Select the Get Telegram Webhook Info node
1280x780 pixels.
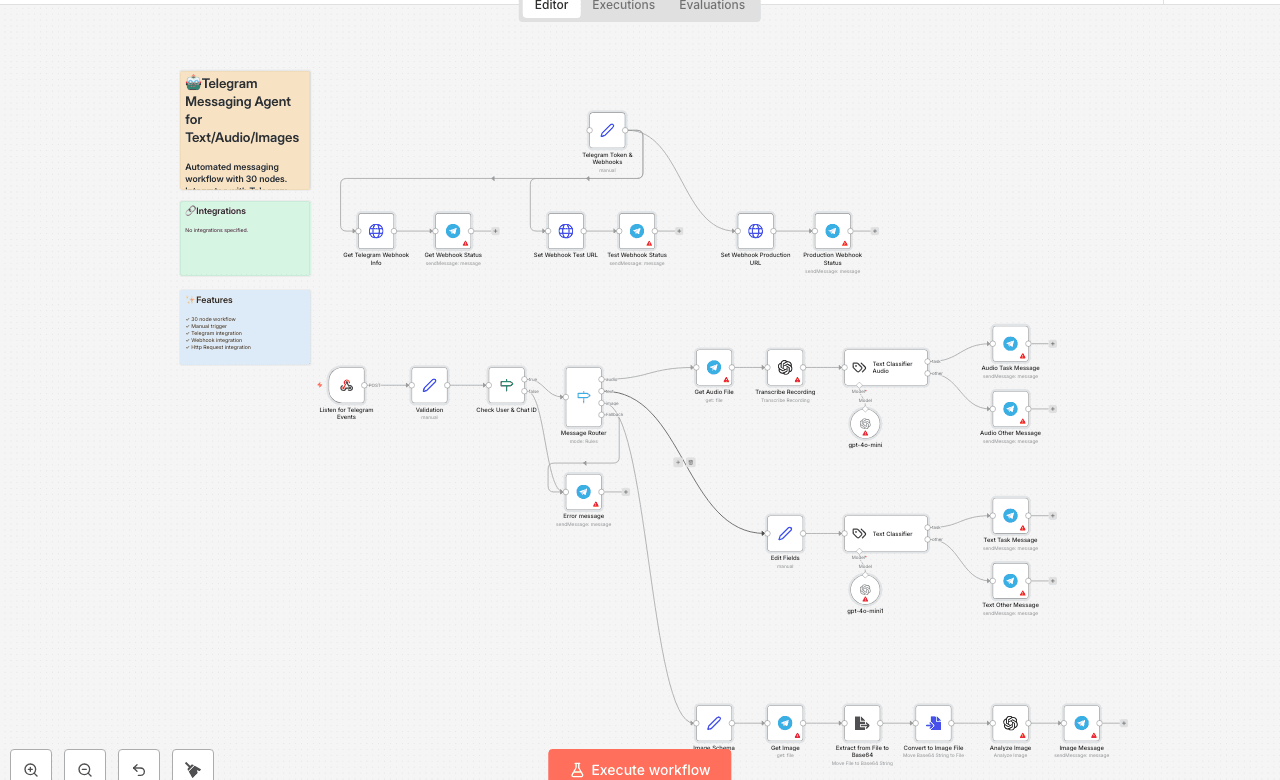tap(376, 231)
